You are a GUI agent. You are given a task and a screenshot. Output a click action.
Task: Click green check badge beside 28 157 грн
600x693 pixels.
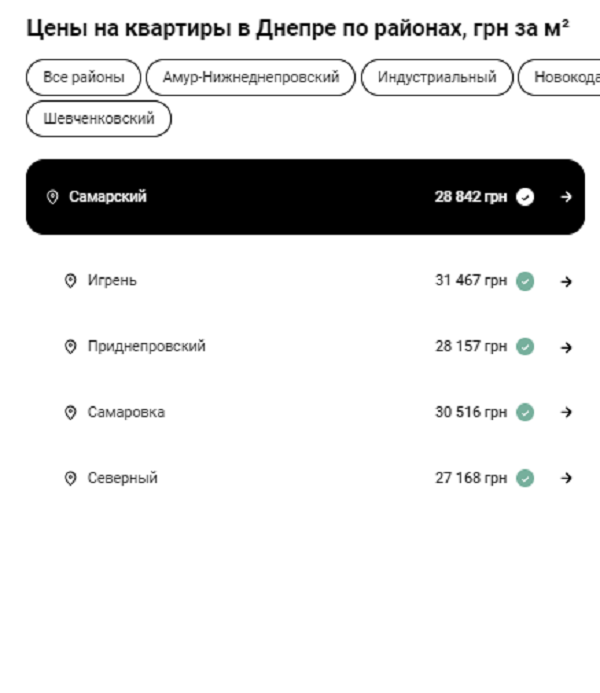tap(525, 347)
